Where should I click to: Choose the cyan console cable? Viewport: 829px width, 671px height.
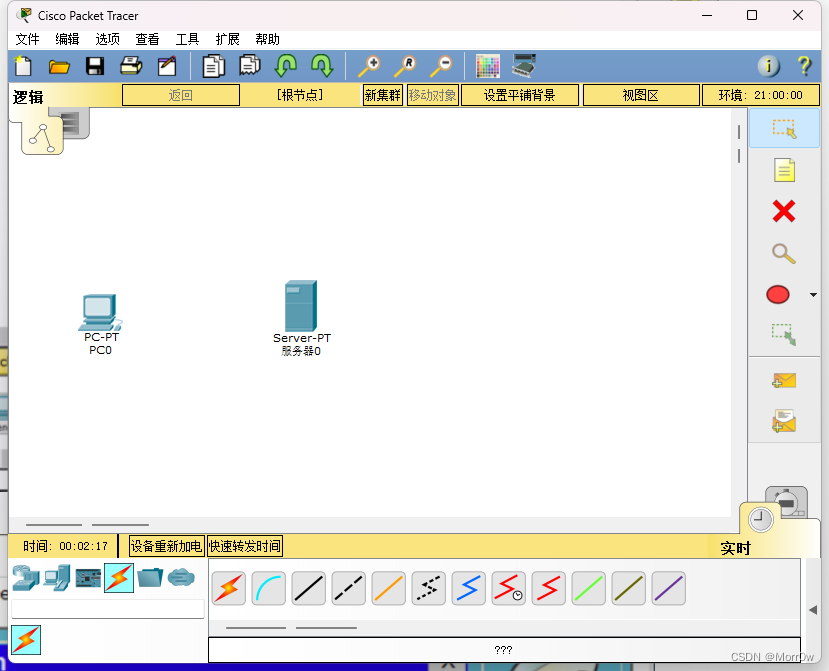coord(269,588)
